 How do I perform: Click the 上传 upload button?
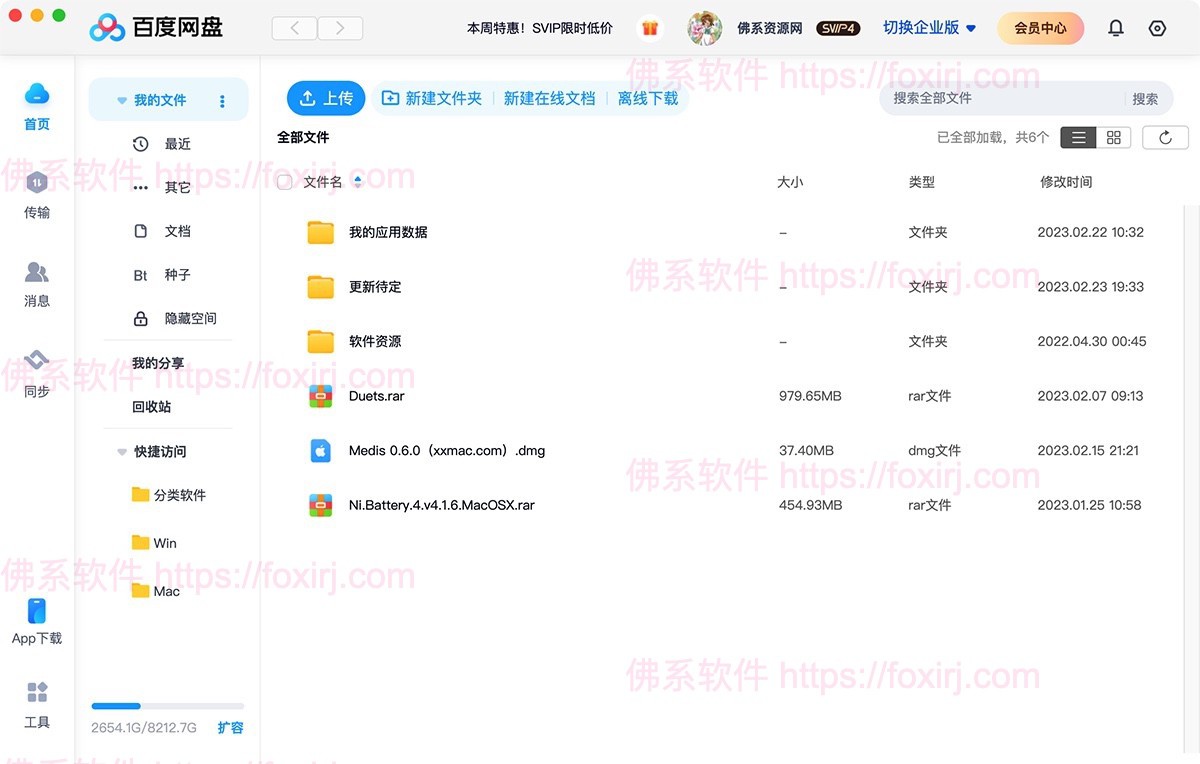(x=326, y=98)
